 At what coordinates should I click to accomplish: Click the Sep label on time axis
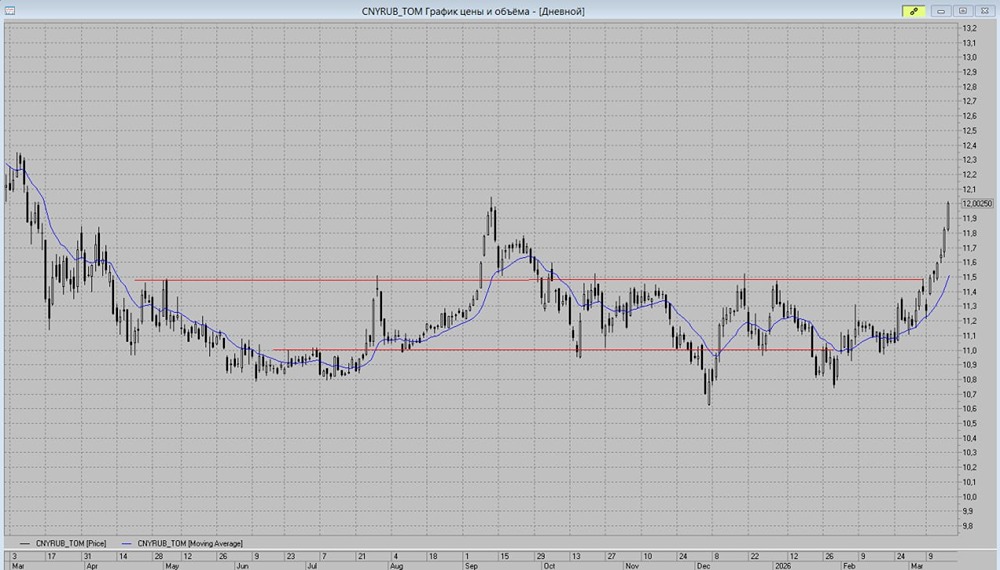(x=472, y=565)
